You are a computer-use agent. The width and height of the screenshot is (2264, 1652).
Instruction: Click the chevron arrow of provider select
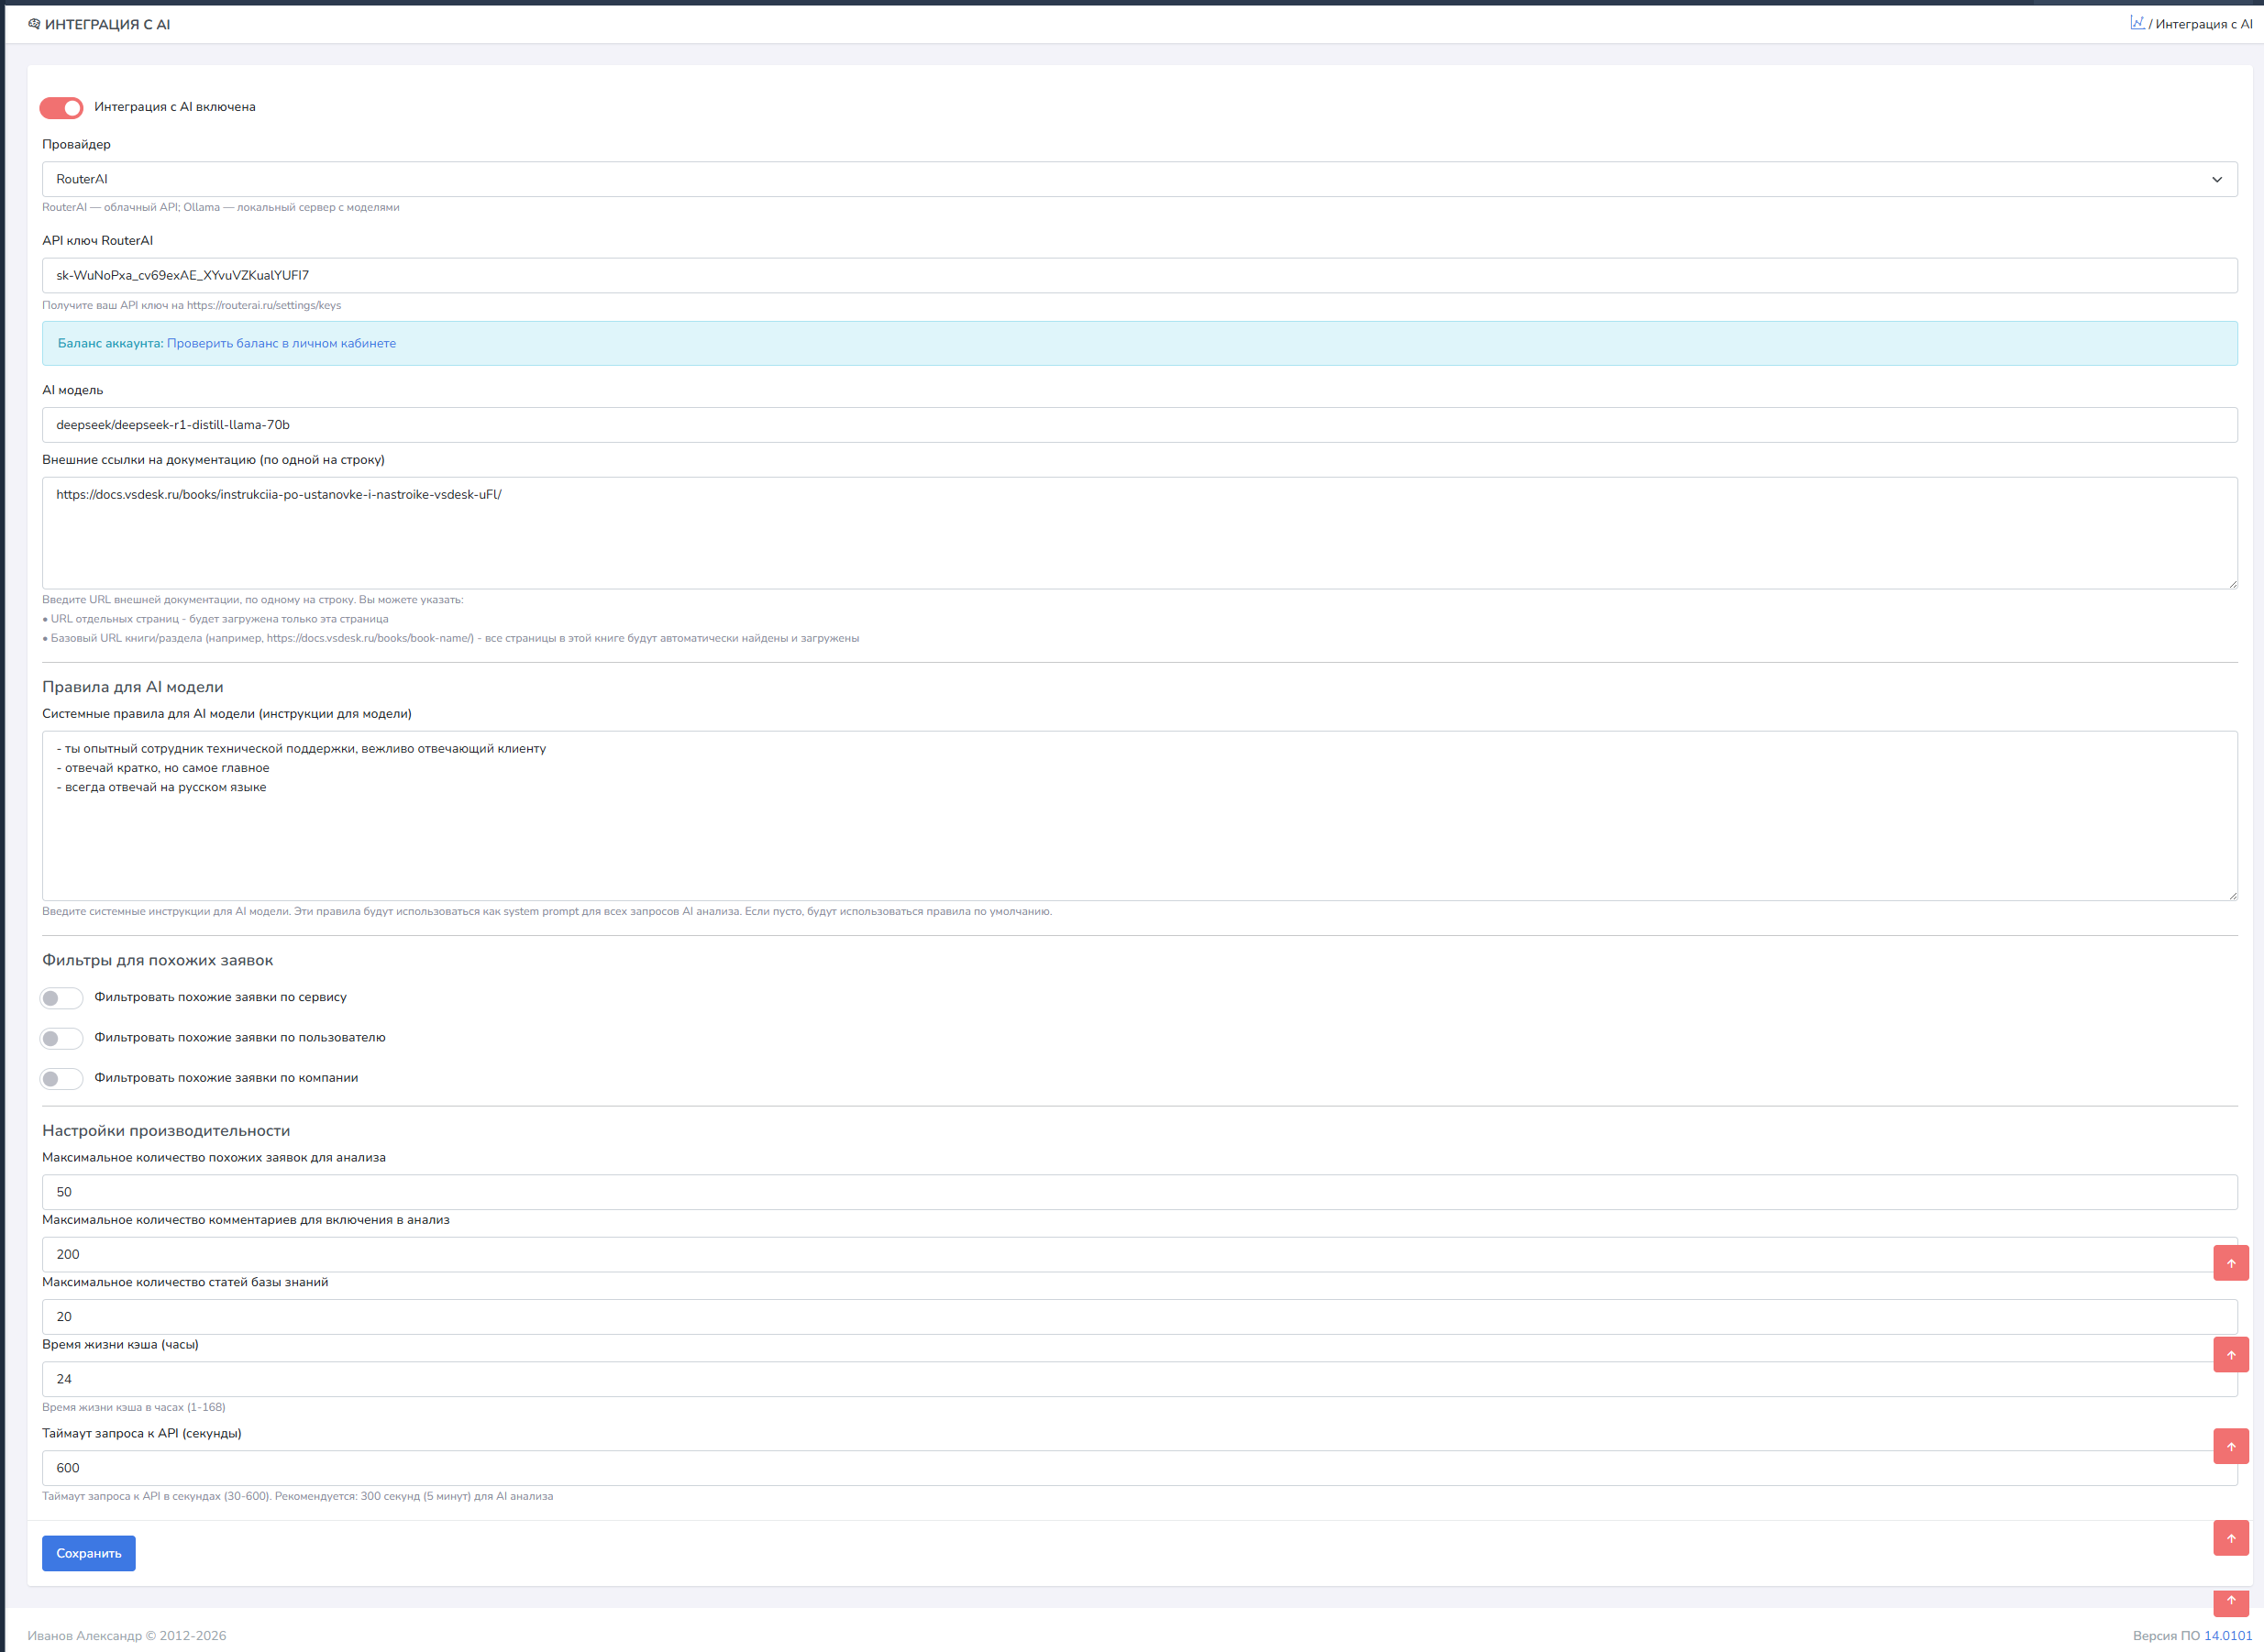tap(2216, 180)
